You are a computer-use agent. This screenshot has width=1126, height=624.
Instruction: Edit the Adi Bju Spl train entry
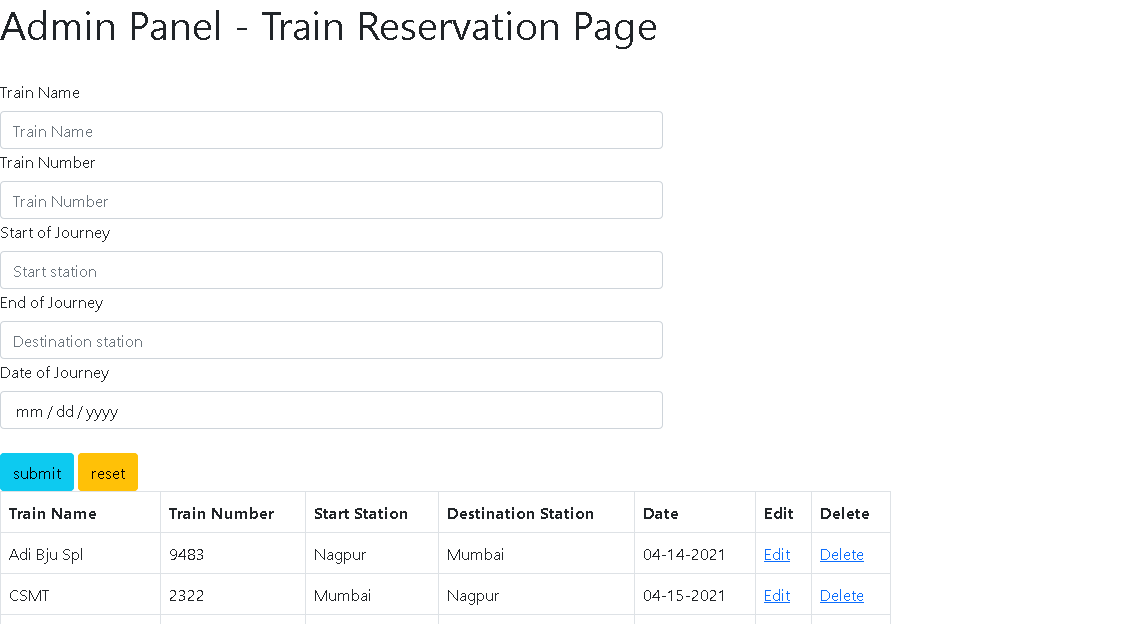pyautogui.click(x=777, y=554)
